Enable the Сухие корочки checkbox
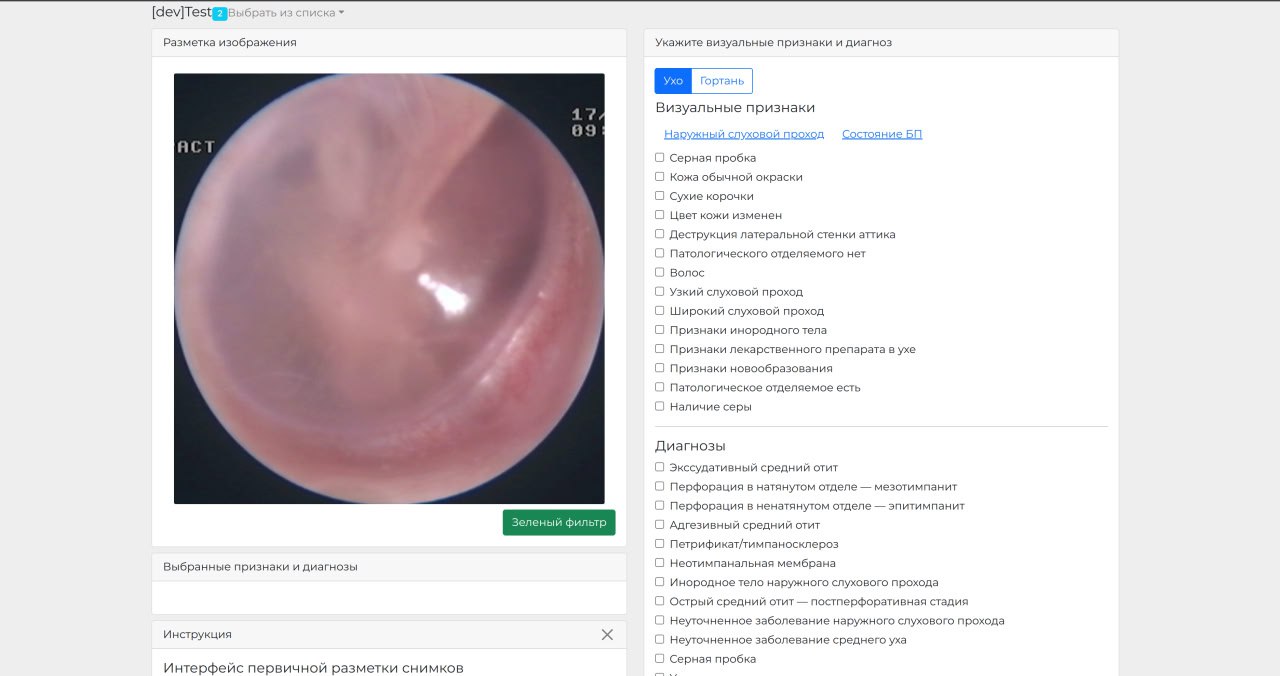 tap(660, 195)
